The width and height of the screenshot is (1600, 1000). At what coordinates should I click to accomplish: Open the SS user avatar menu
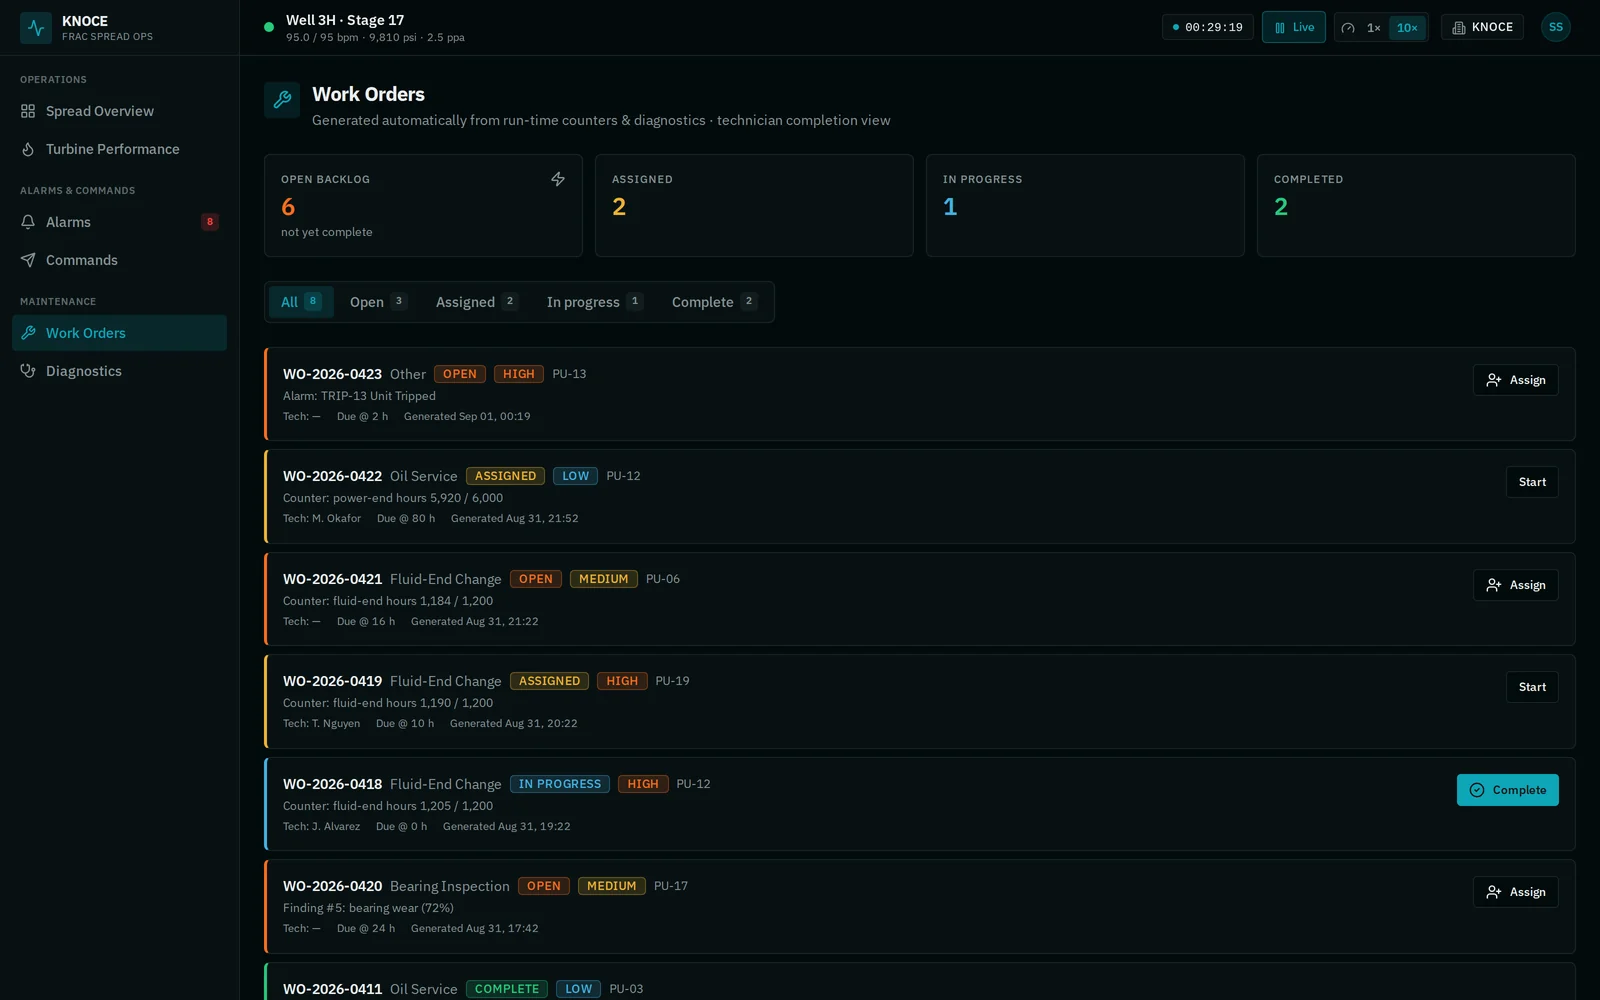1556,27
